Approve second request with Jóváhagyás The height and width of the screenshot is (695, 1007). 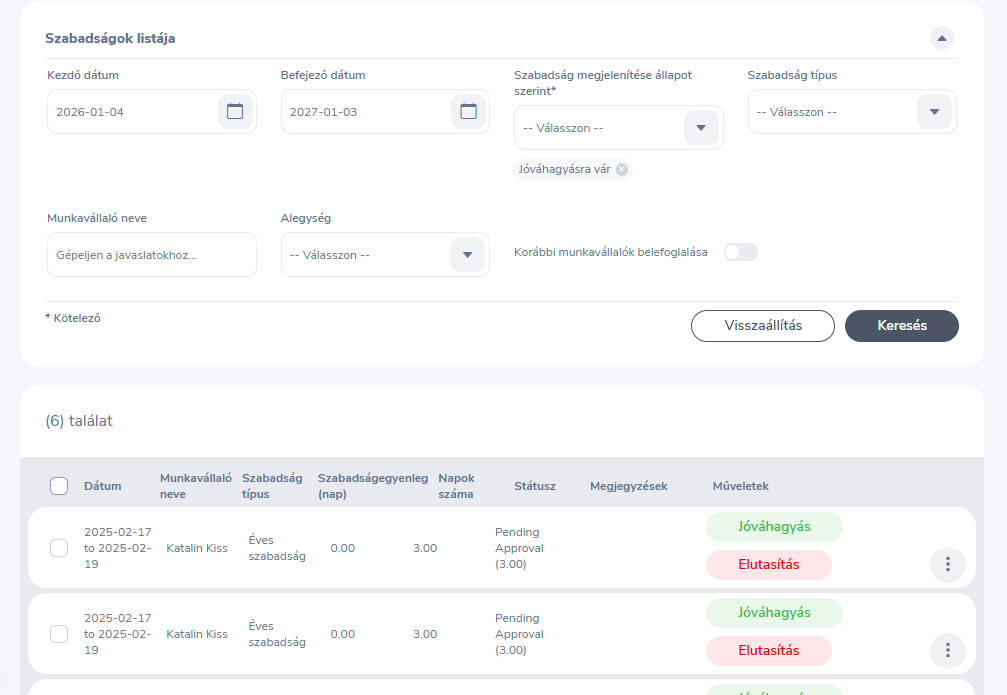tap(774, 613)
